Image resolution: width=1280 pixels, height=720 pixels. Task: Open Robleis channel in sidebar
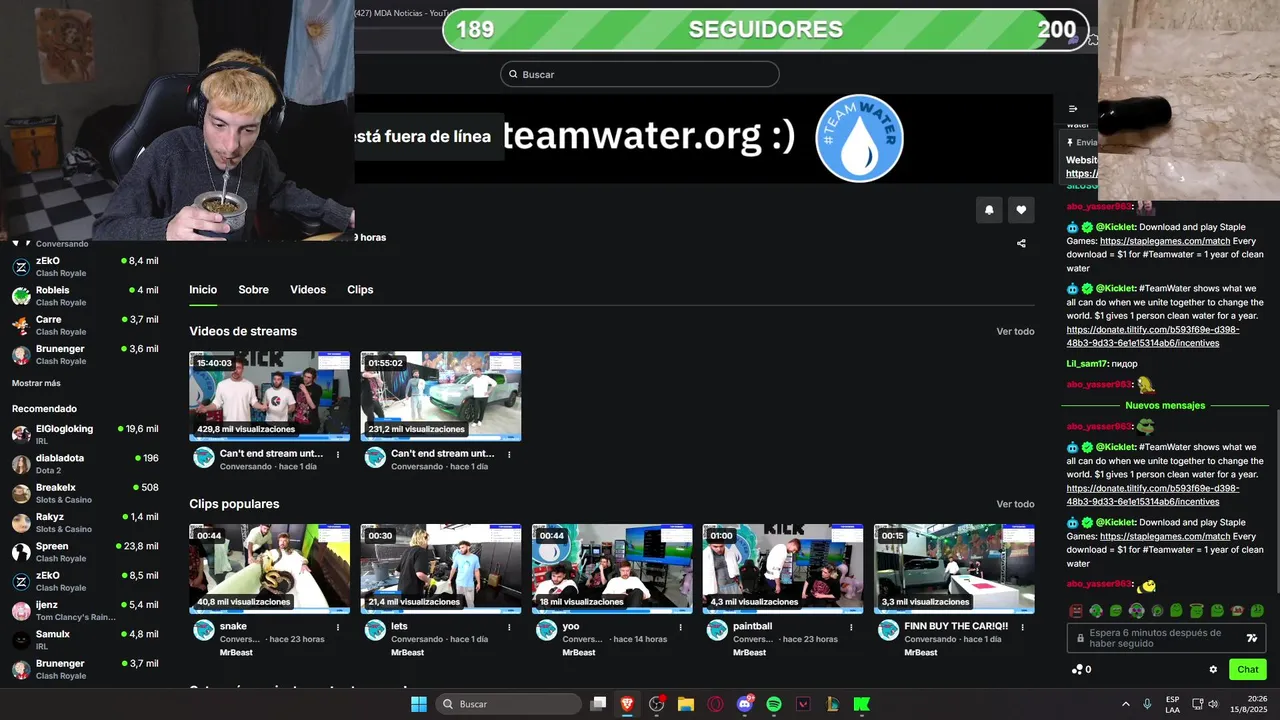85,296
